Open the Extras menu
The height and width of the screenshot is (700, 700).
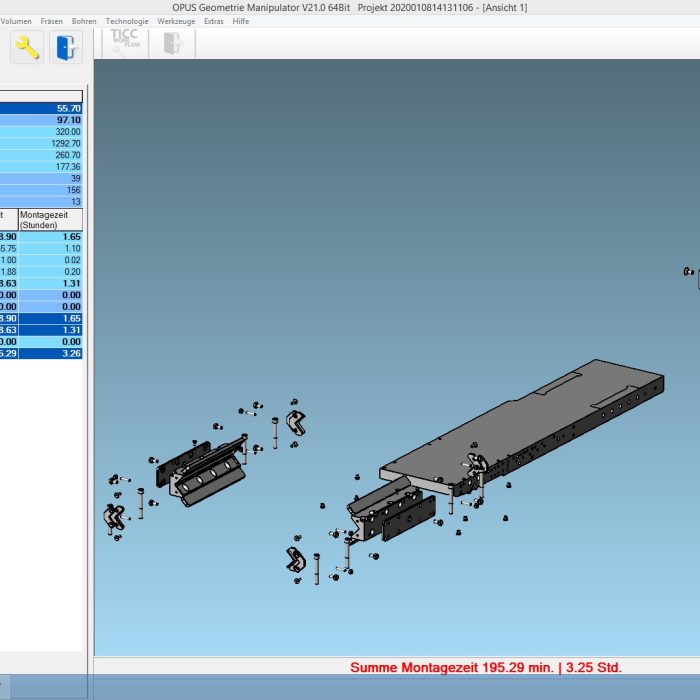[x=213, y=21]
